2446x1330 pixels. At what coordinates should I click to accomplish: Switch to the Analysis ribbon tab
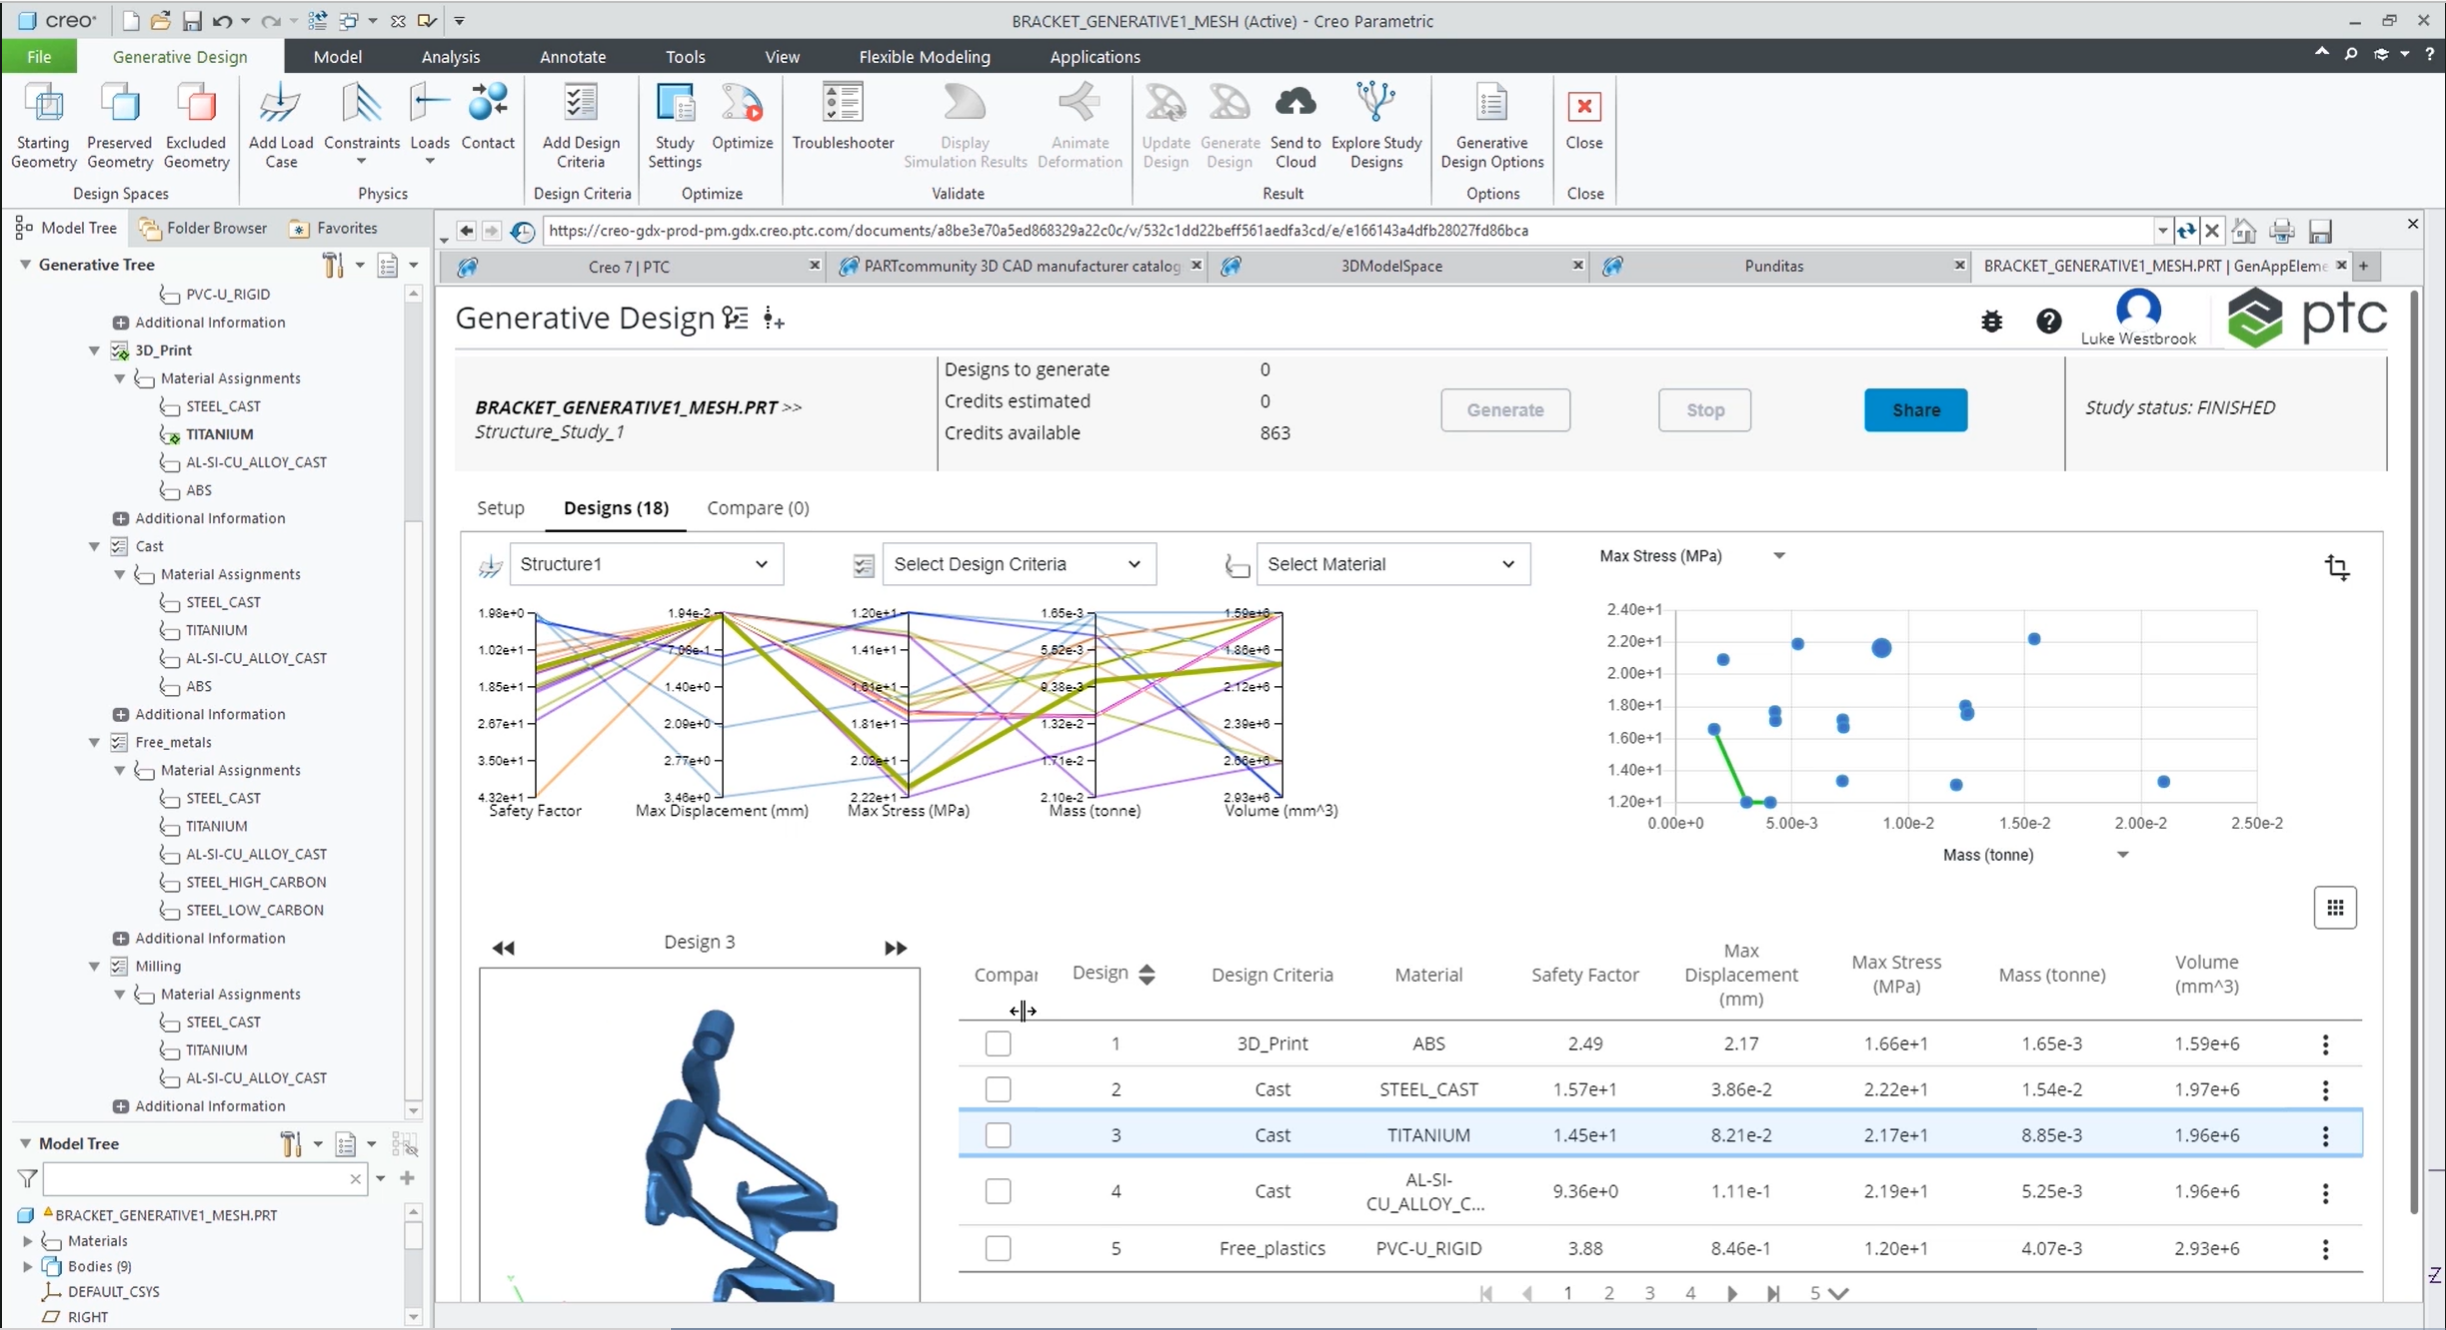click(x=450, y=57)
